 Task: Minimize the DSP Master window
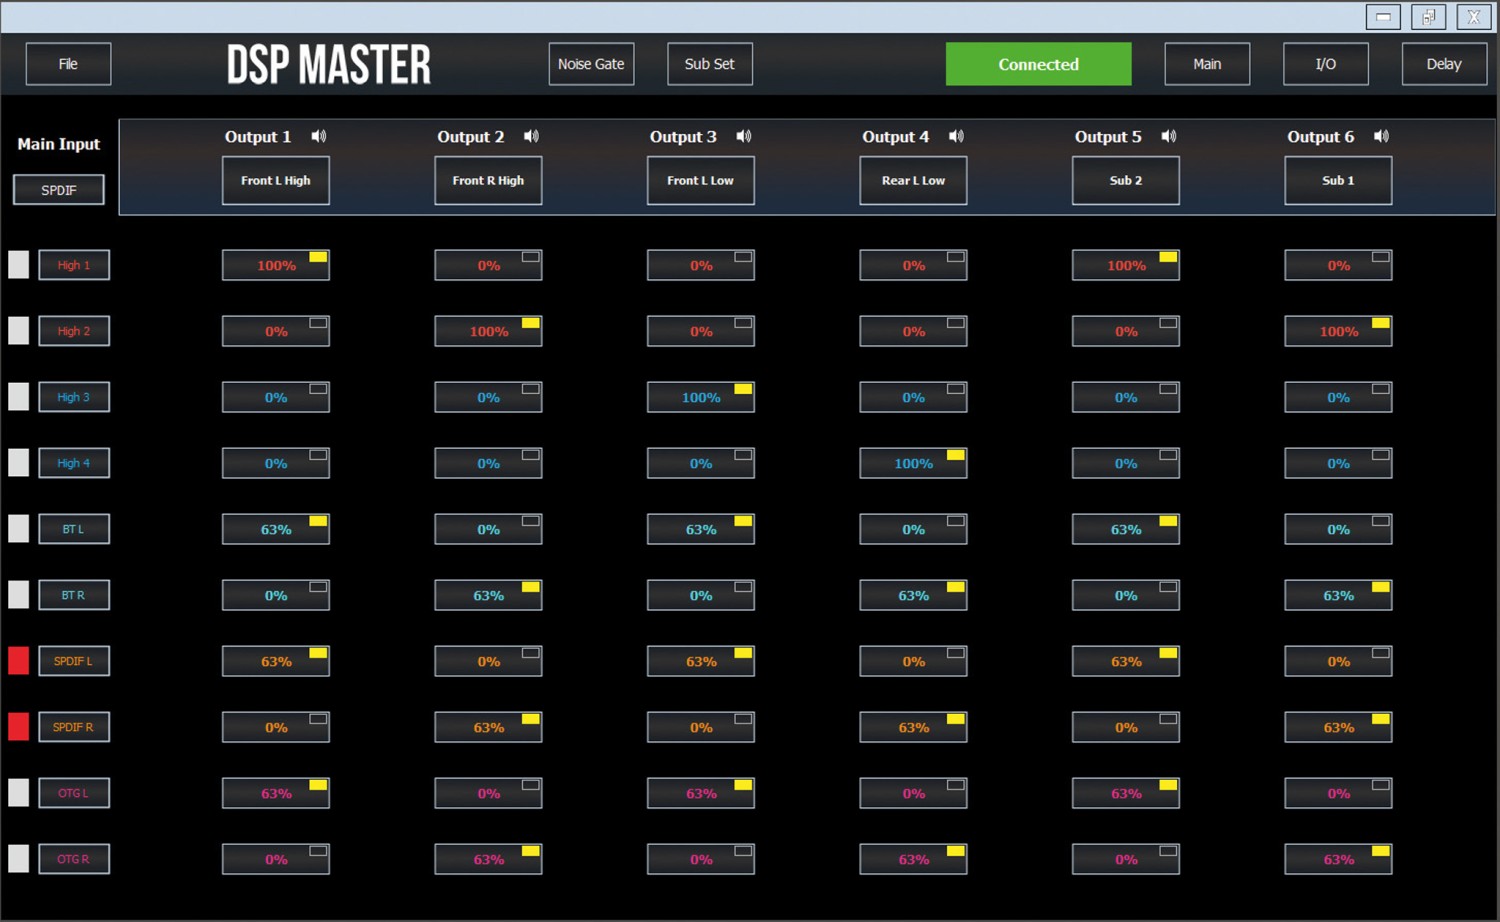(x=1383, y=17)
